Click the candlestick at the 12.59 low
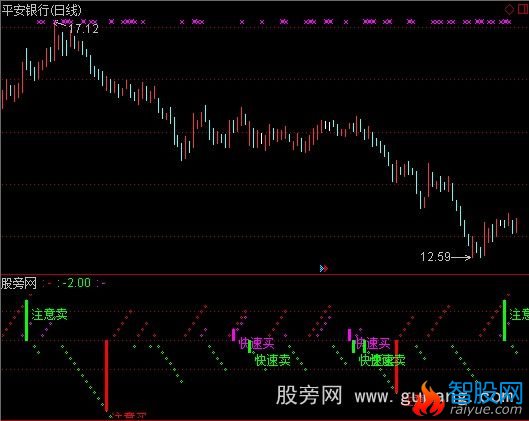This screenshot has width=529, height=421. coord(472,247)
